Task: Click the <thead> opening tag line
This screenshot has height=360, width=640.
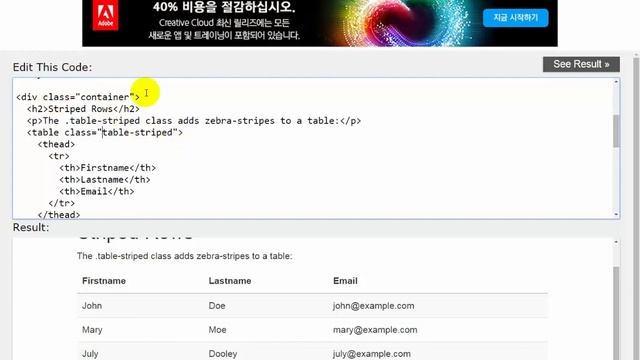Action: coord(56,144)
